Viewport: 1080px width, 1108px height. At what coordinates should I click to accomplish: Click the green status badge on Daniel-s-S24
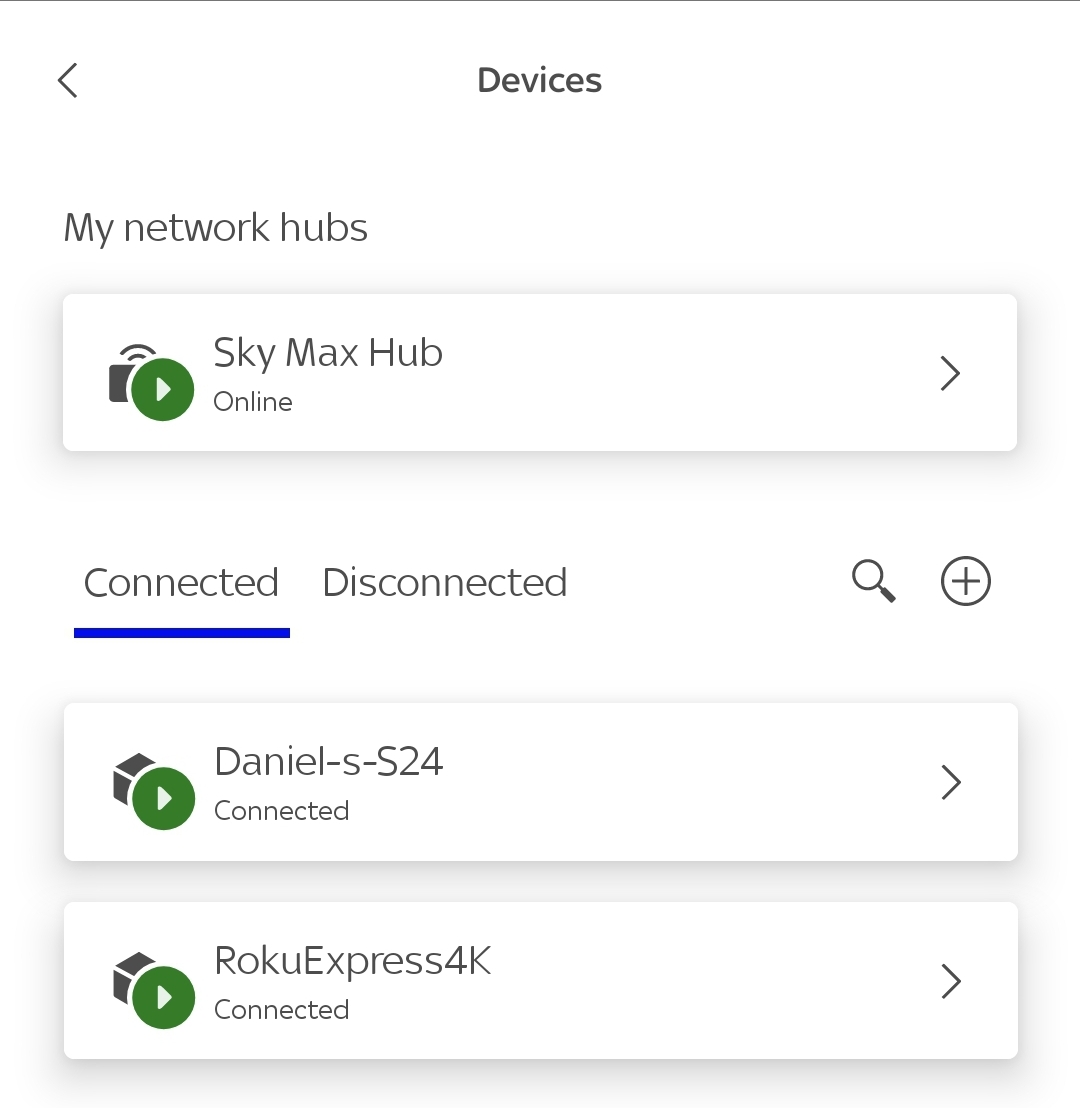coord(163,798)
